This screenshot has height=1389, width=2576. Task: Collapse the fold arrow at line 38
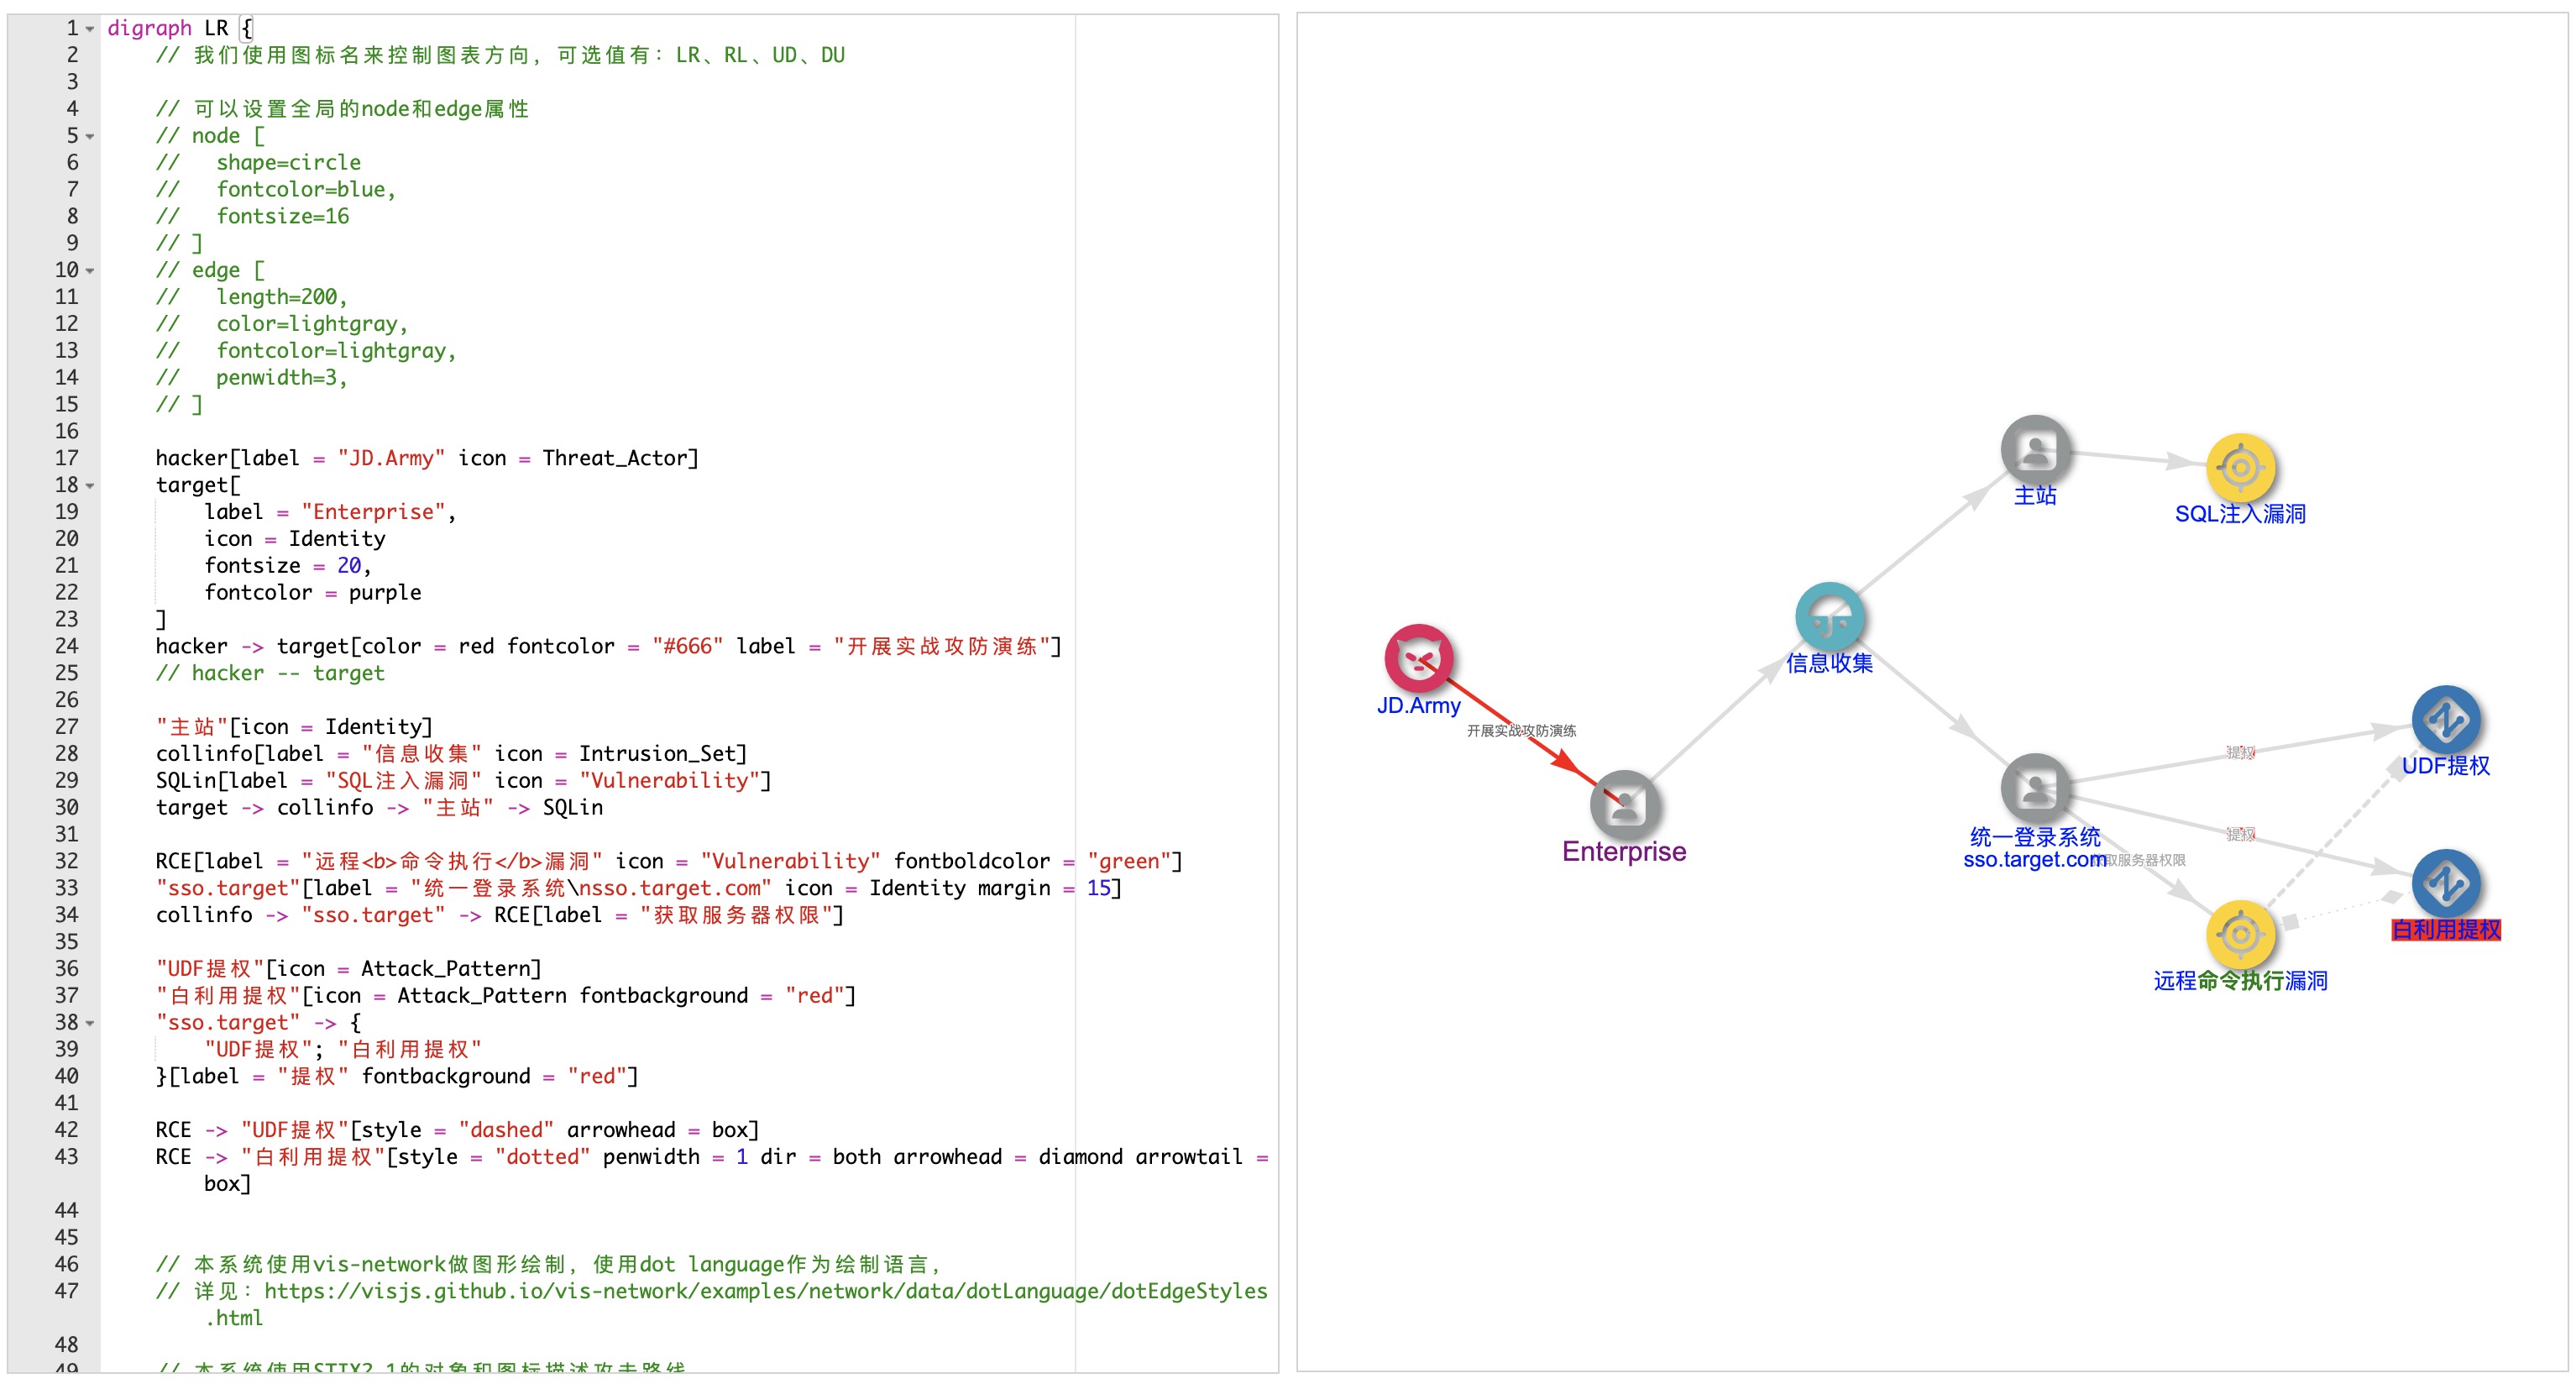tap(90, 1023)
